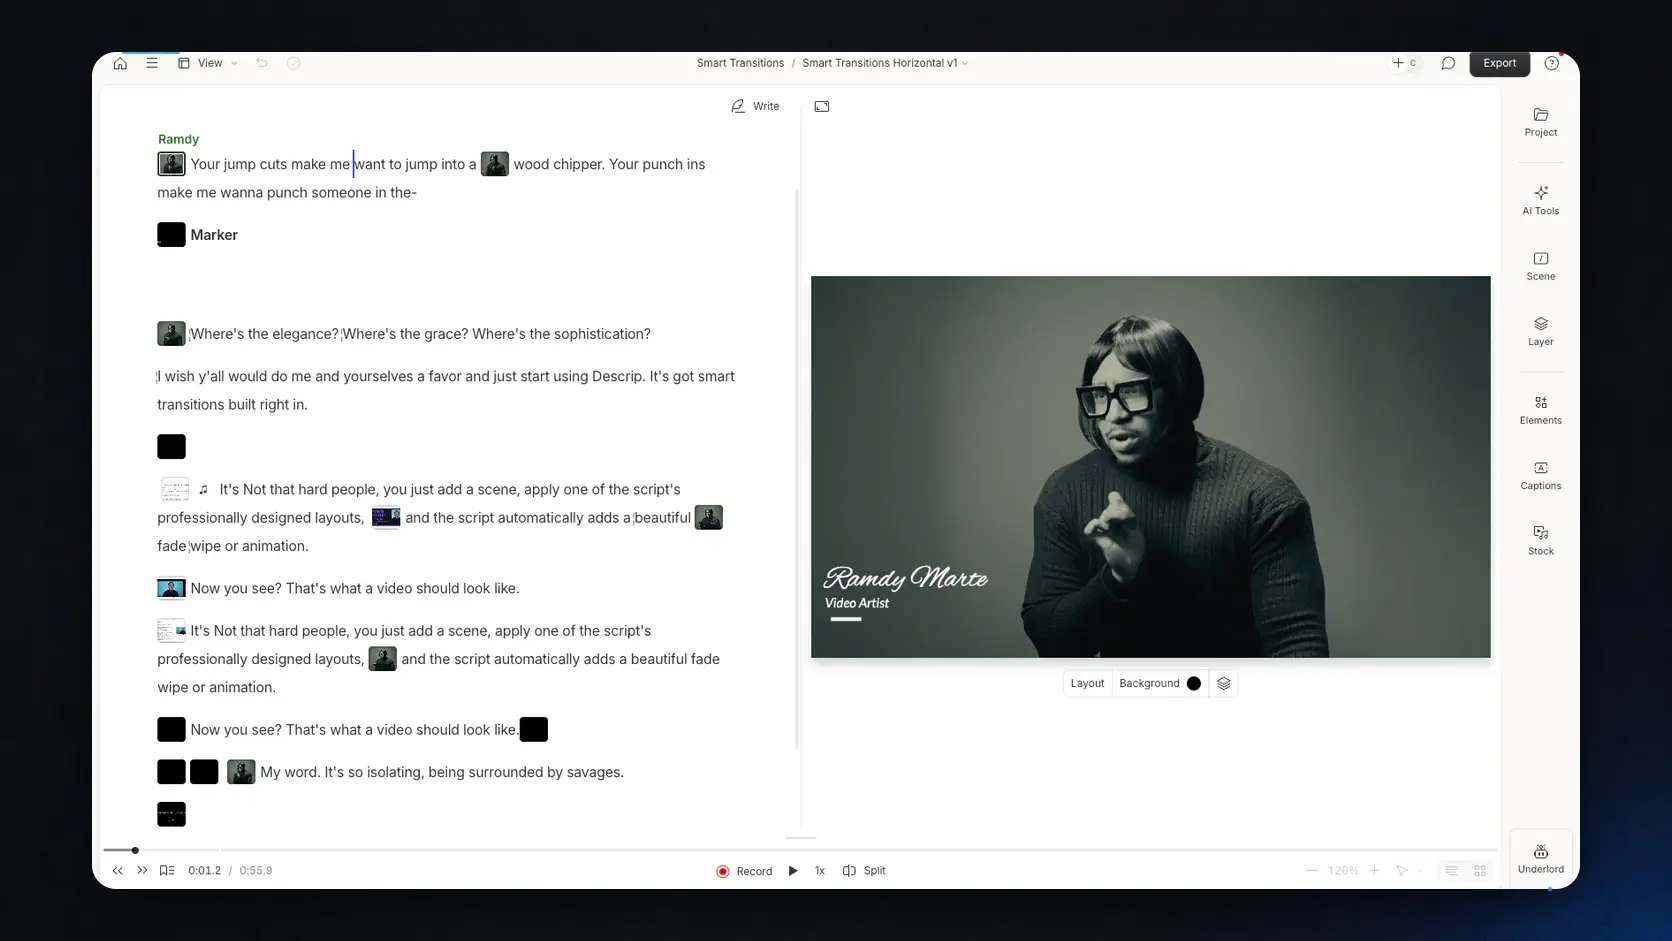The height and width of the screenshot is (941, 1672).
Task: Click the 120% zoom level value
Action: 1343,871
